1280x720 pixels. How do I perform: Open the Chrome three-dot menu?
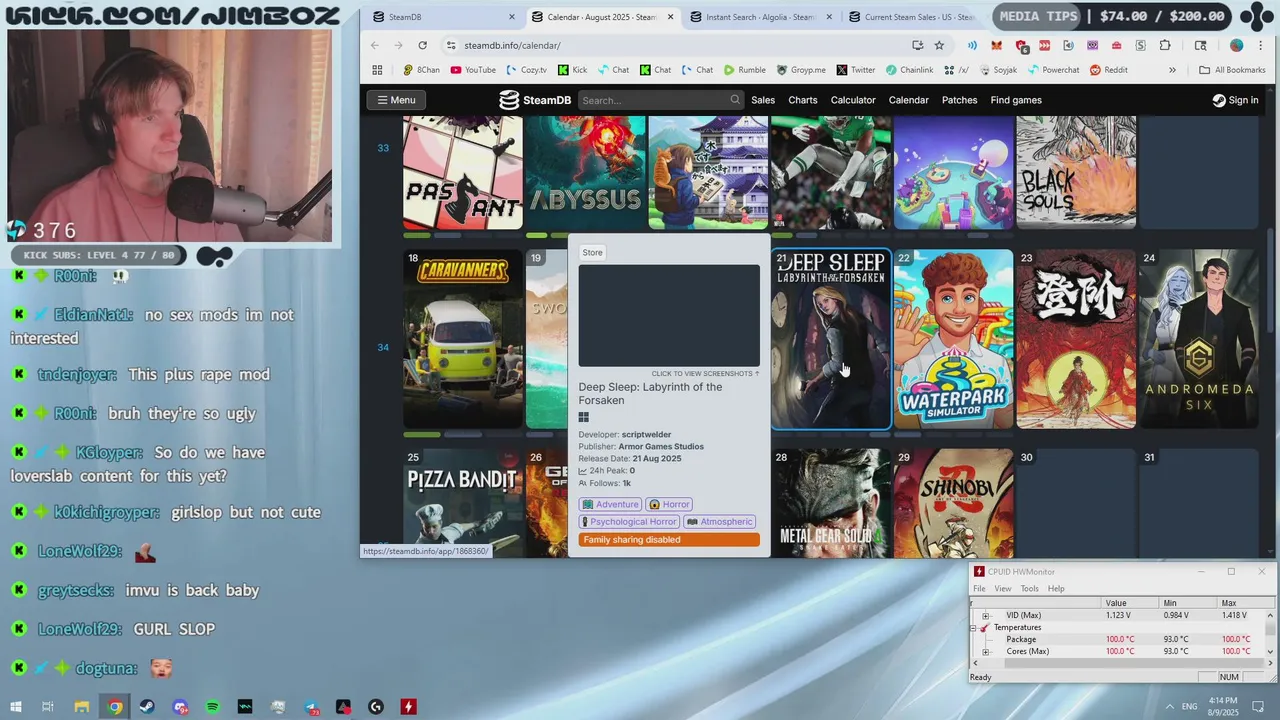pos(1261,45)
